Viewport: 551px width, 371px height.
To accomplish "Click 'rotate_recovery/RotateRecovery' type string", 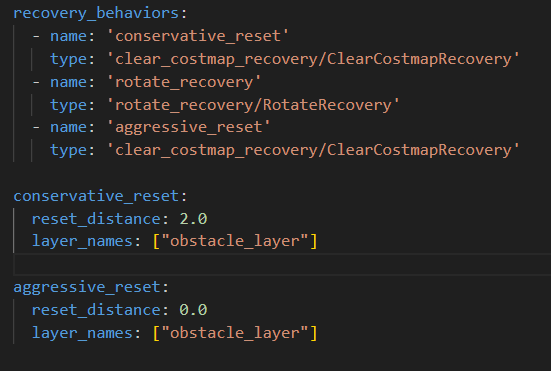I will 253,105.
